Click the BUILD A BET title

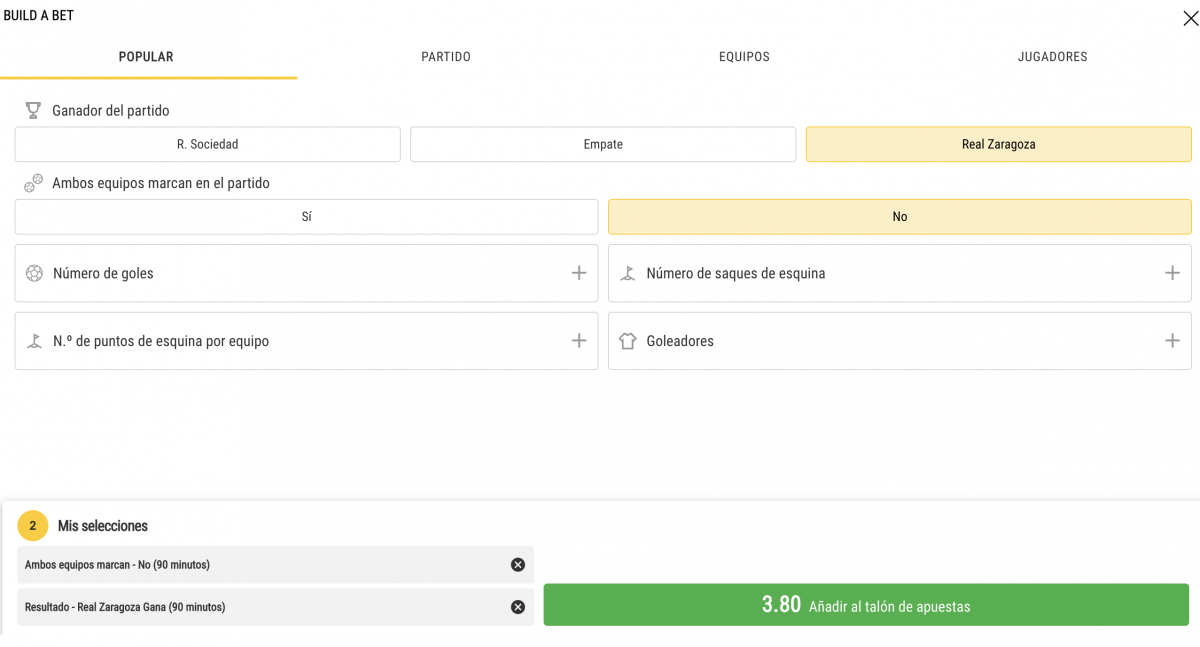(x=38, y=16)
